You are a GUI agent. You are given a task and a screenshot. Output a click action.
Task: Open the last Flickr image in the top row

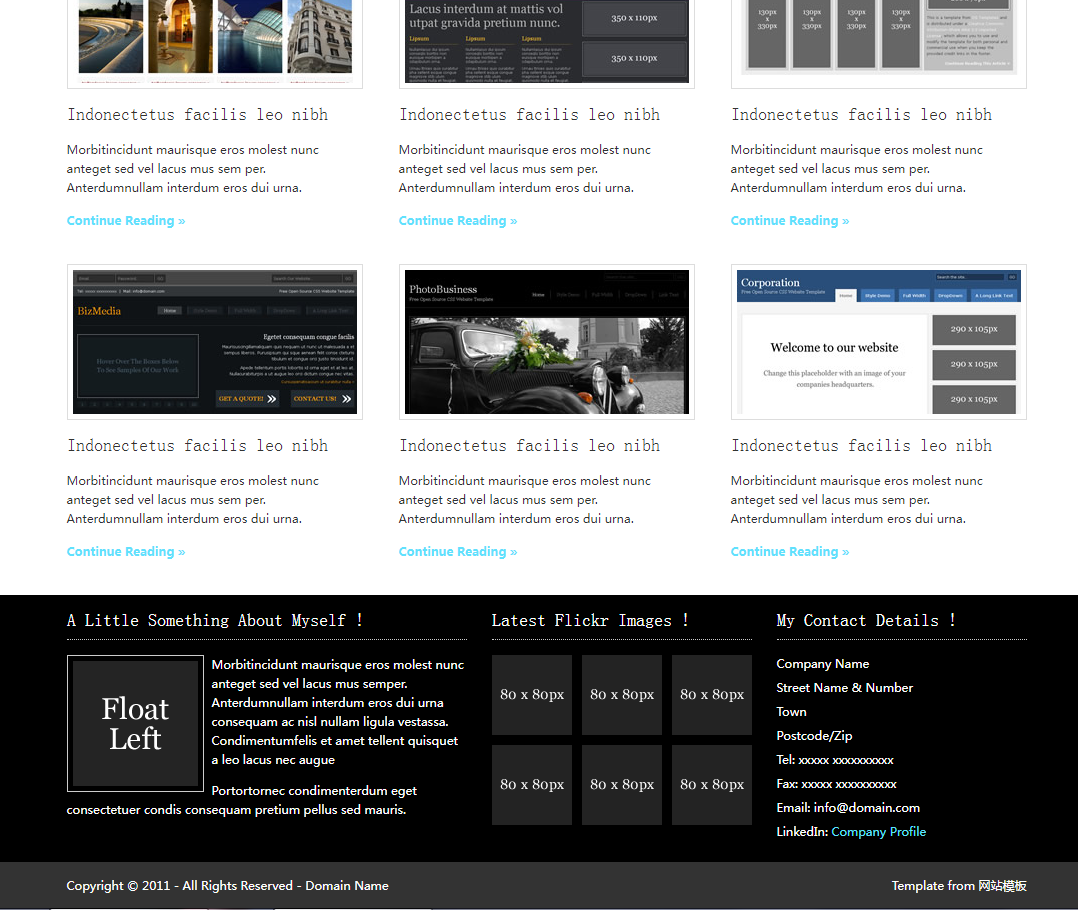(712, 695)
